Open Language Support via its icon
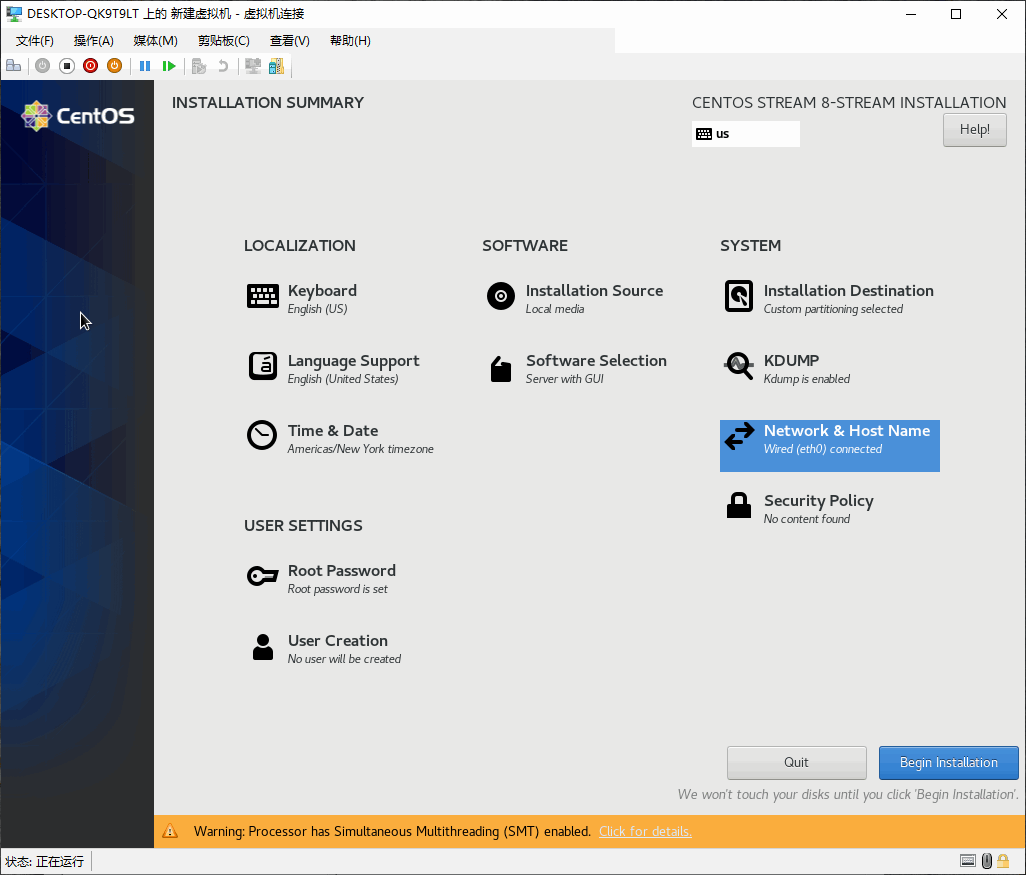The height and width of the screenshot is (875, 1026). tap(263, 366)
